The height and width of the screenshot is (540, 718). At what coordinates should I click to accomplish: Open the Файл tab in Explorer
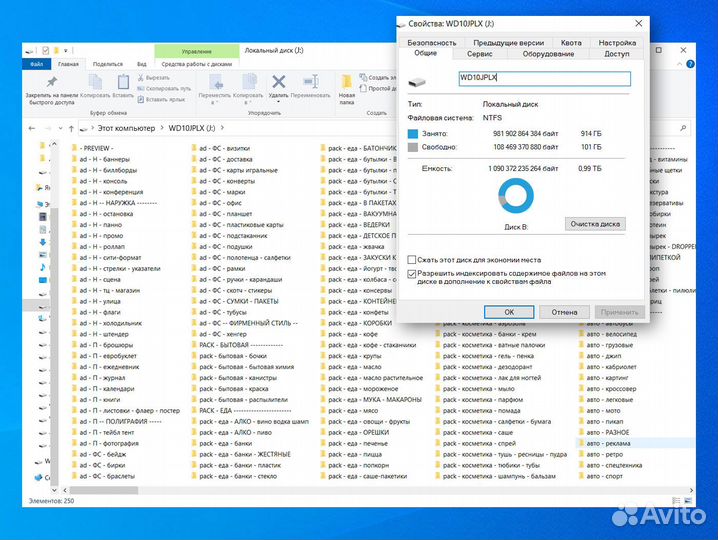(36, 64)
